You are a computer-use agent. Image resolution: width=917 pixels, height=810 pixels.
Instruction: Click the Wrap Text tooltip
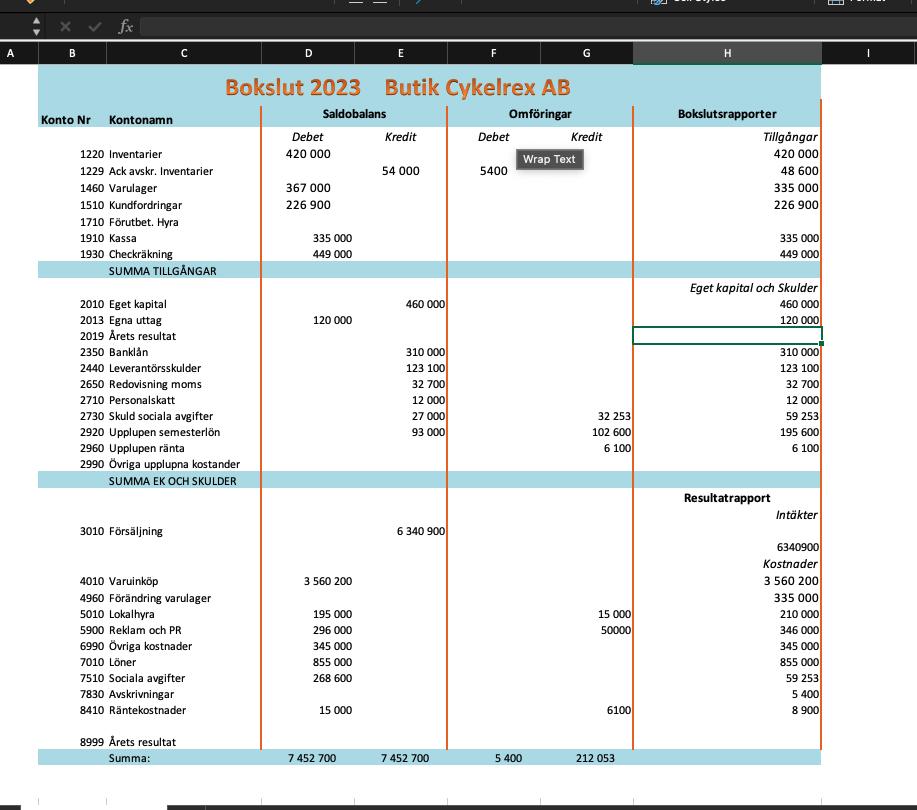(549, 159)
